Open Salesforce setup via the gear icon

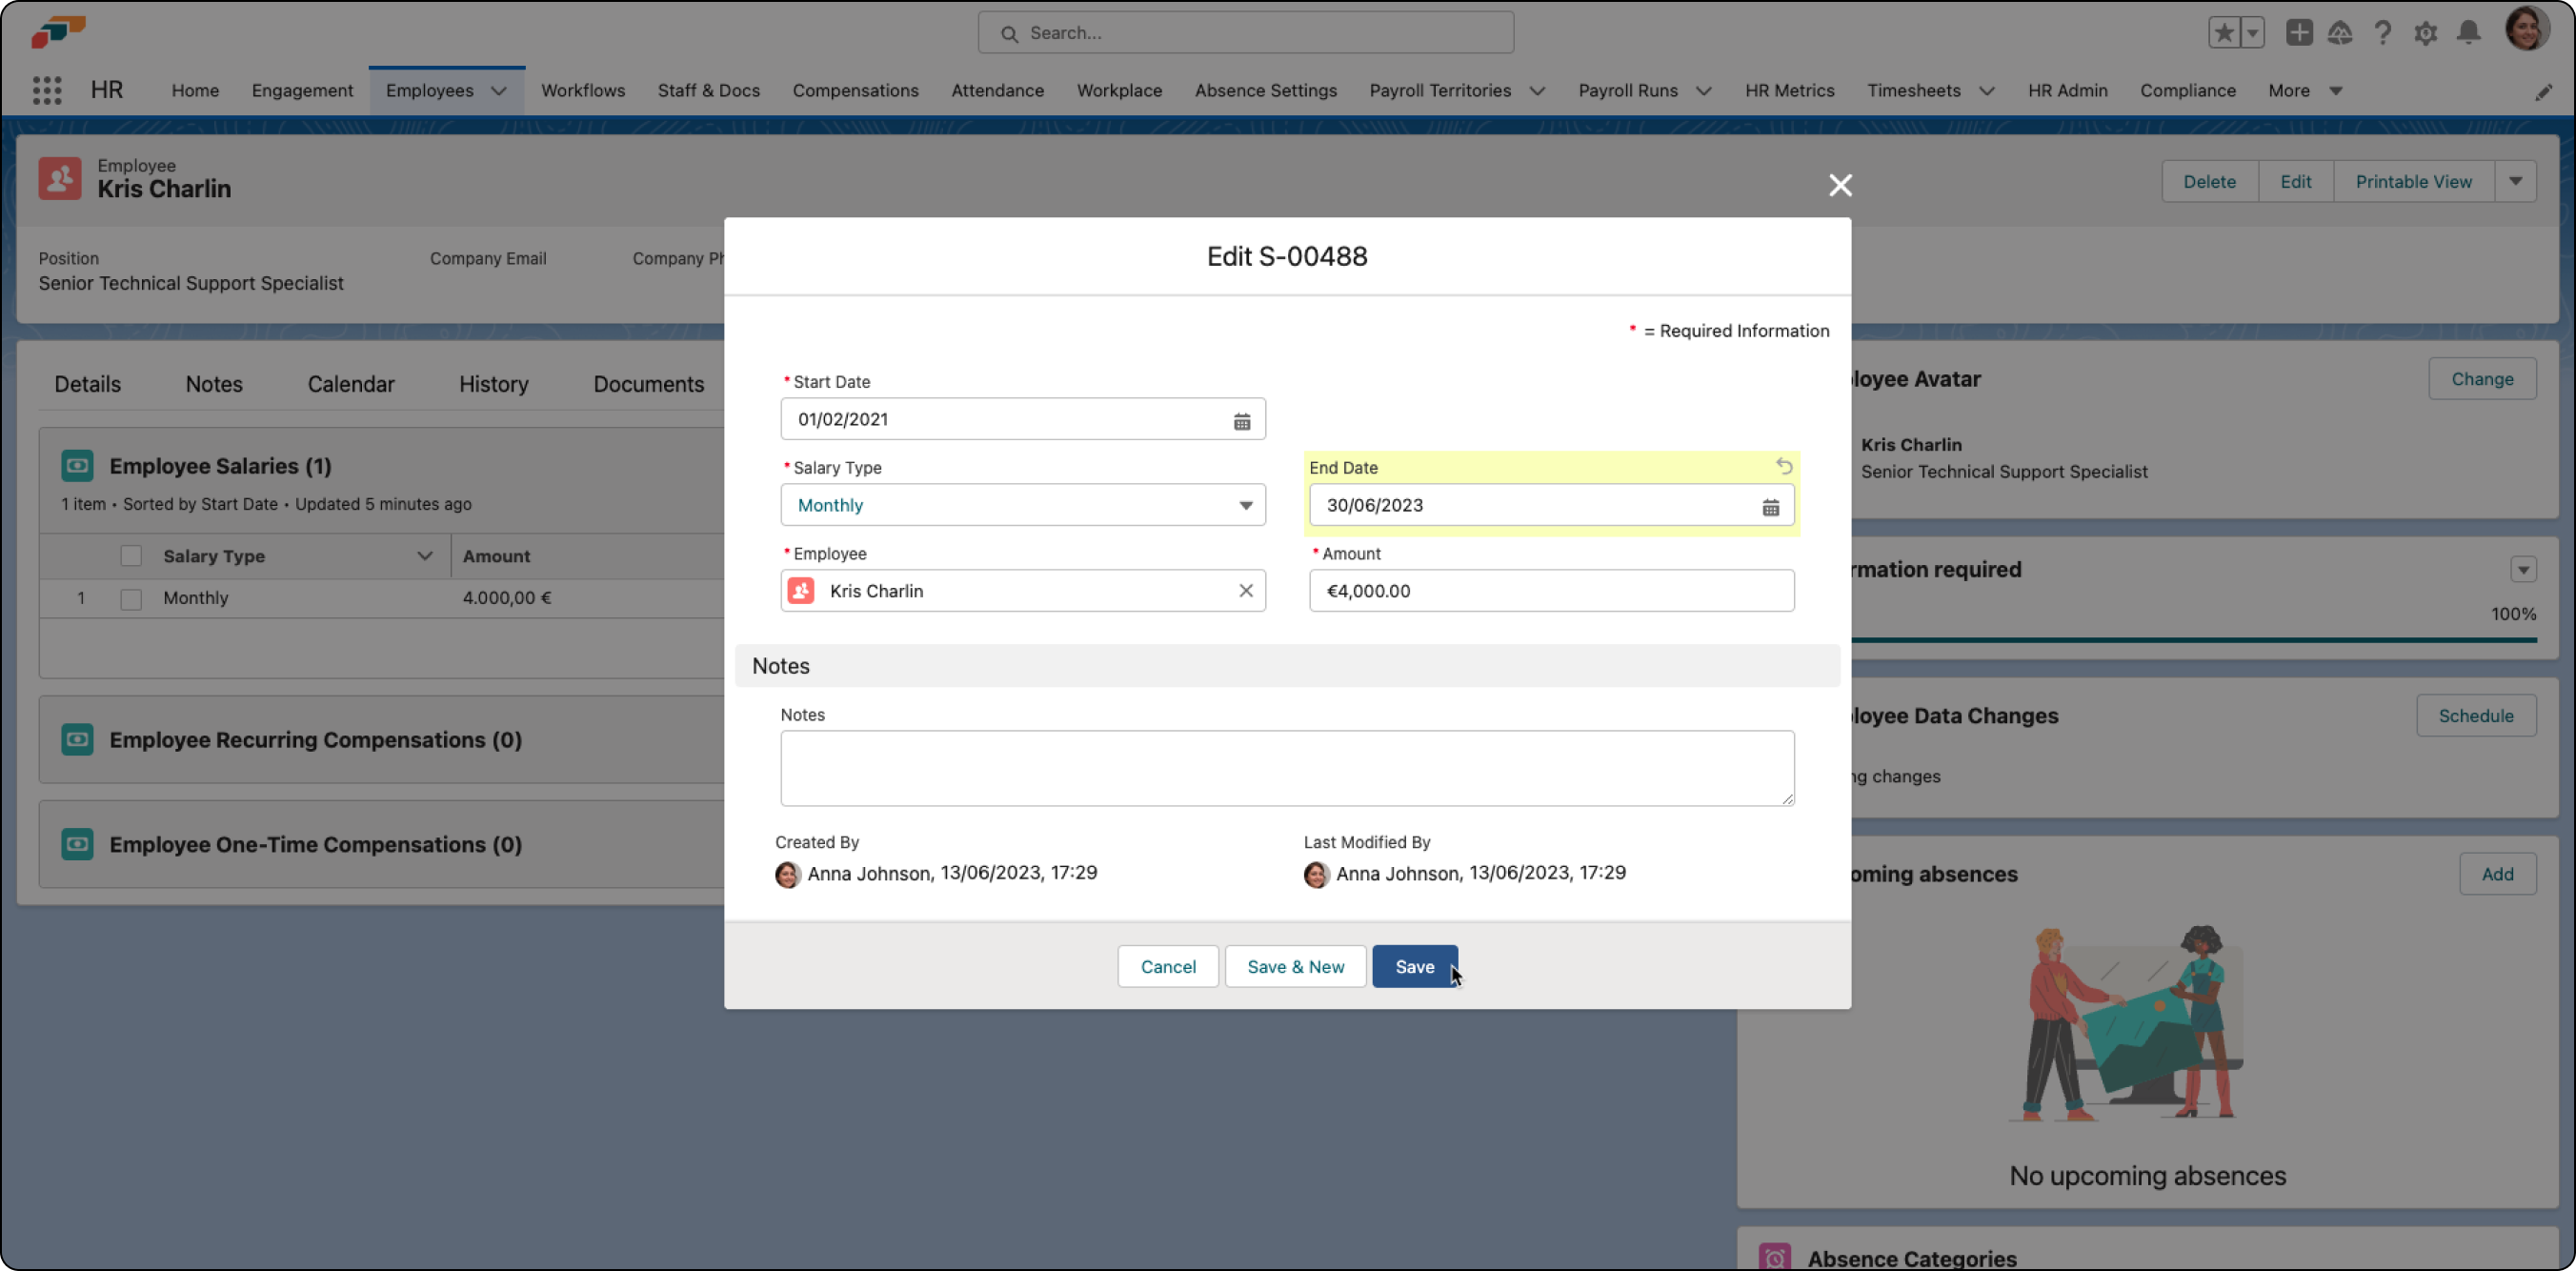point(2425,32)
